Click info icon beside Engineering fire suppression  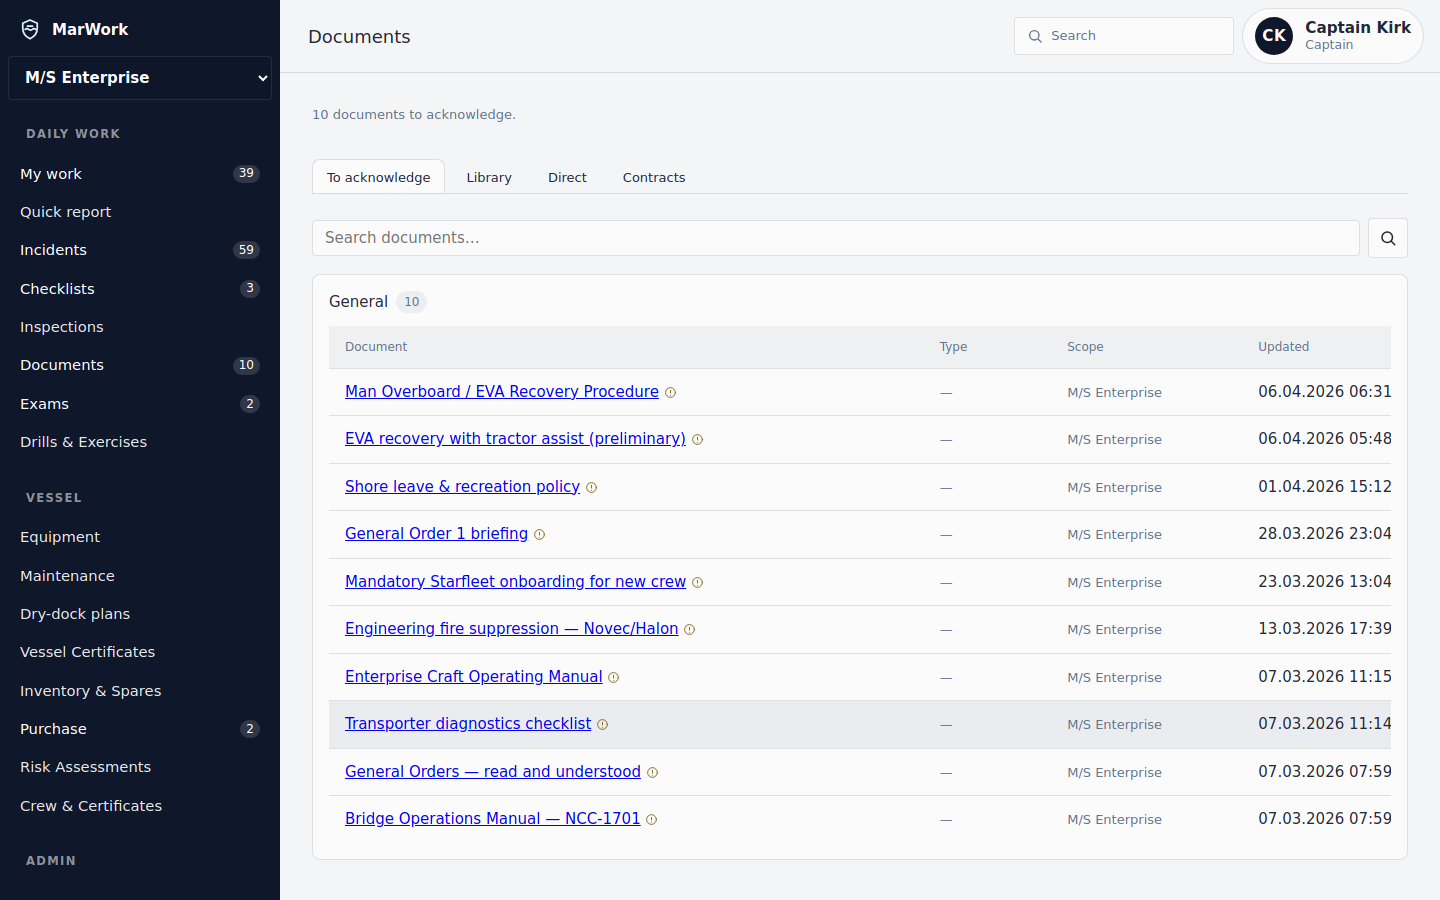coord(690,630)
